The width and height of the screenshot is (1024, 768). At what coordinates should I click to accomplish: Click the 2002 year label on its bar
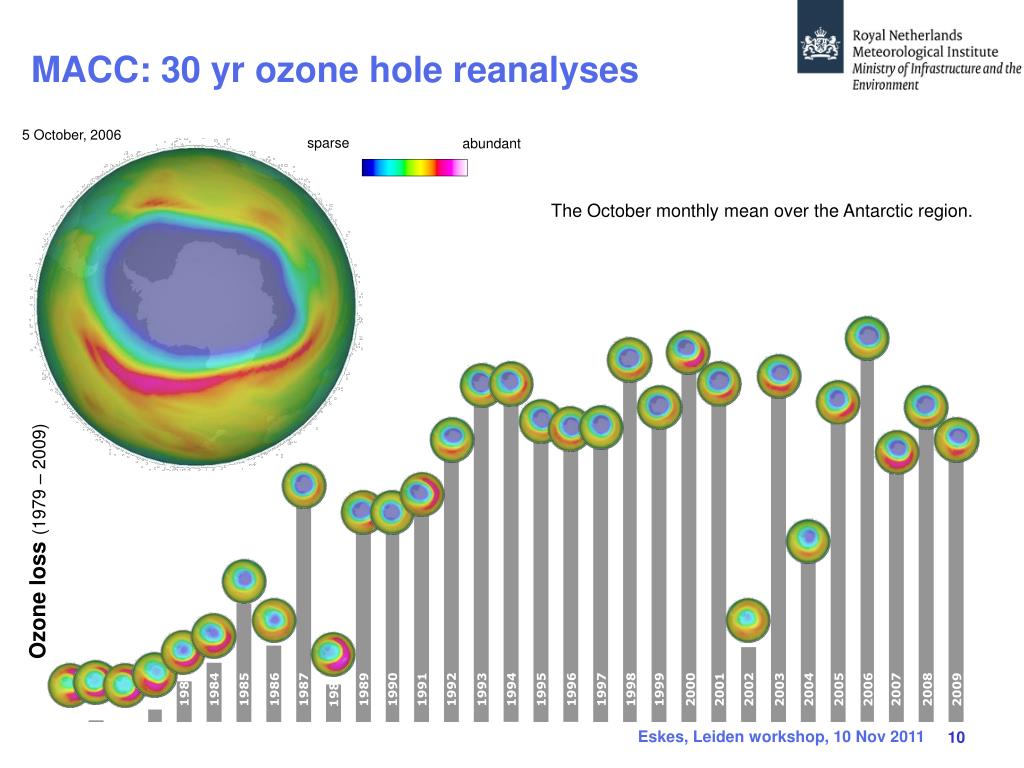[748, 689]
